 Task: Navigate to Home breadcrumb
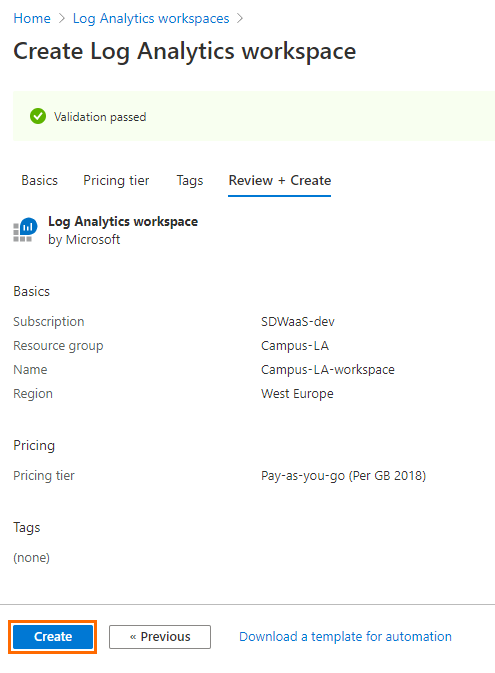32,18
